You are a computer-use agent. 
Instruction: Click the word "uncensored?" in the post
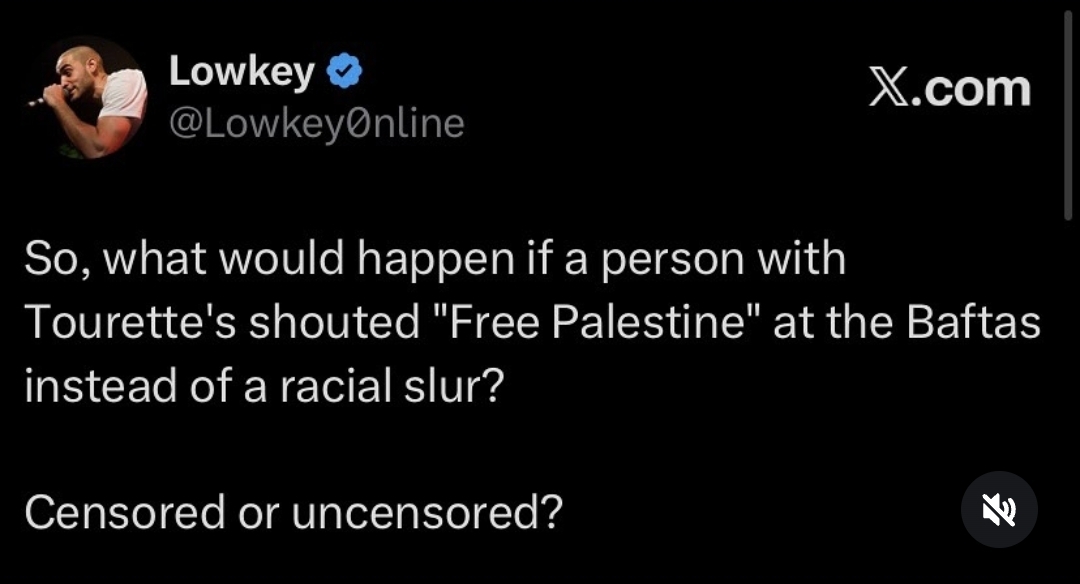click(426, 512)
